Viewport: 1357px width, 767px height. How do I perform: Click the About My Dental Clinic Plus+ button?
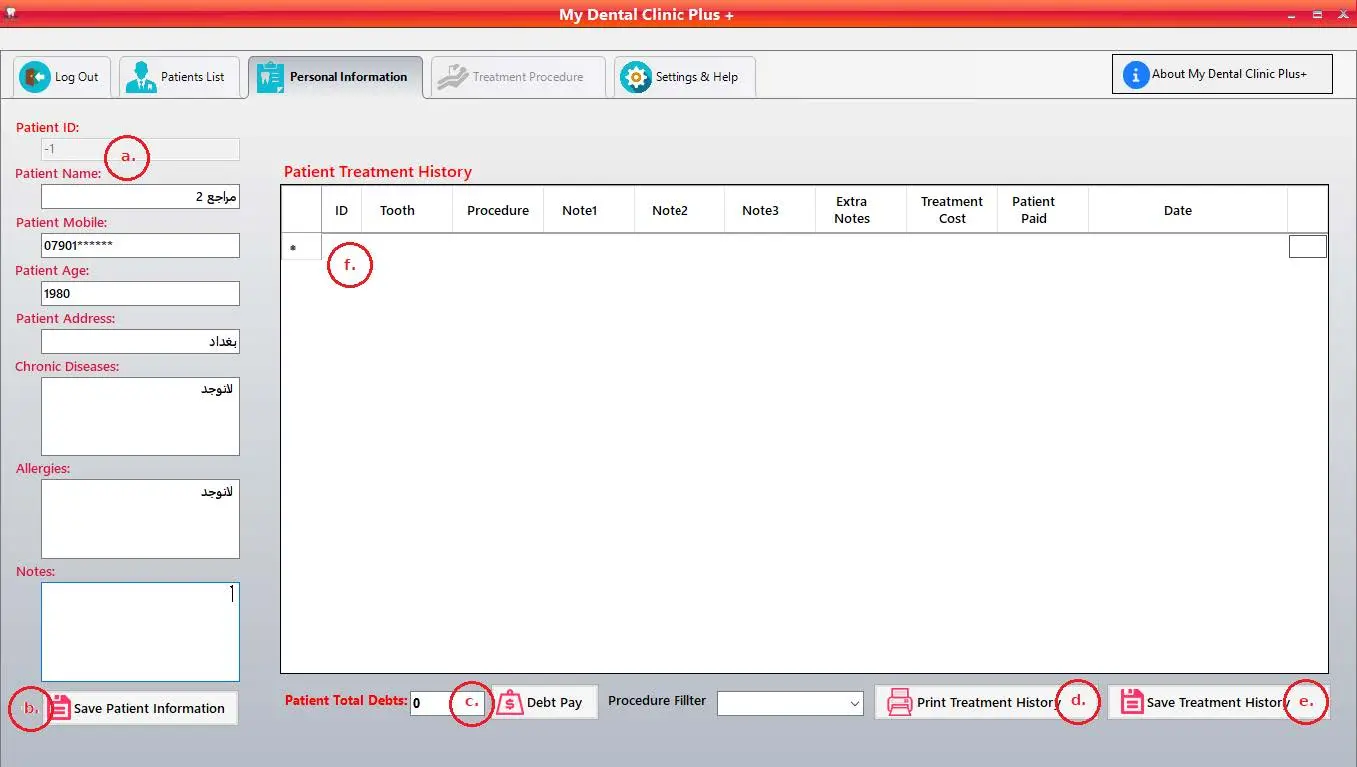1222,74
